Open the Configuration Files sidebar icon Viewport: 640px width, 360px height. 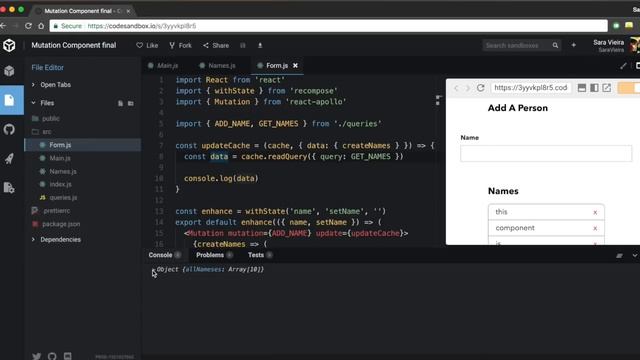pos(9,187)
